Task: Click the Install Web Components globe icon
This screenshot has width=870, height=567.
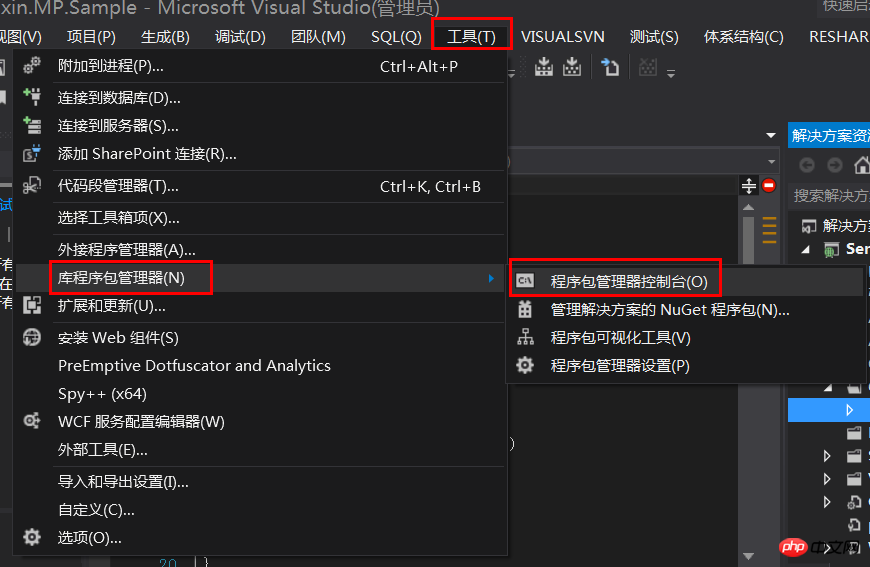Action: 32,337
